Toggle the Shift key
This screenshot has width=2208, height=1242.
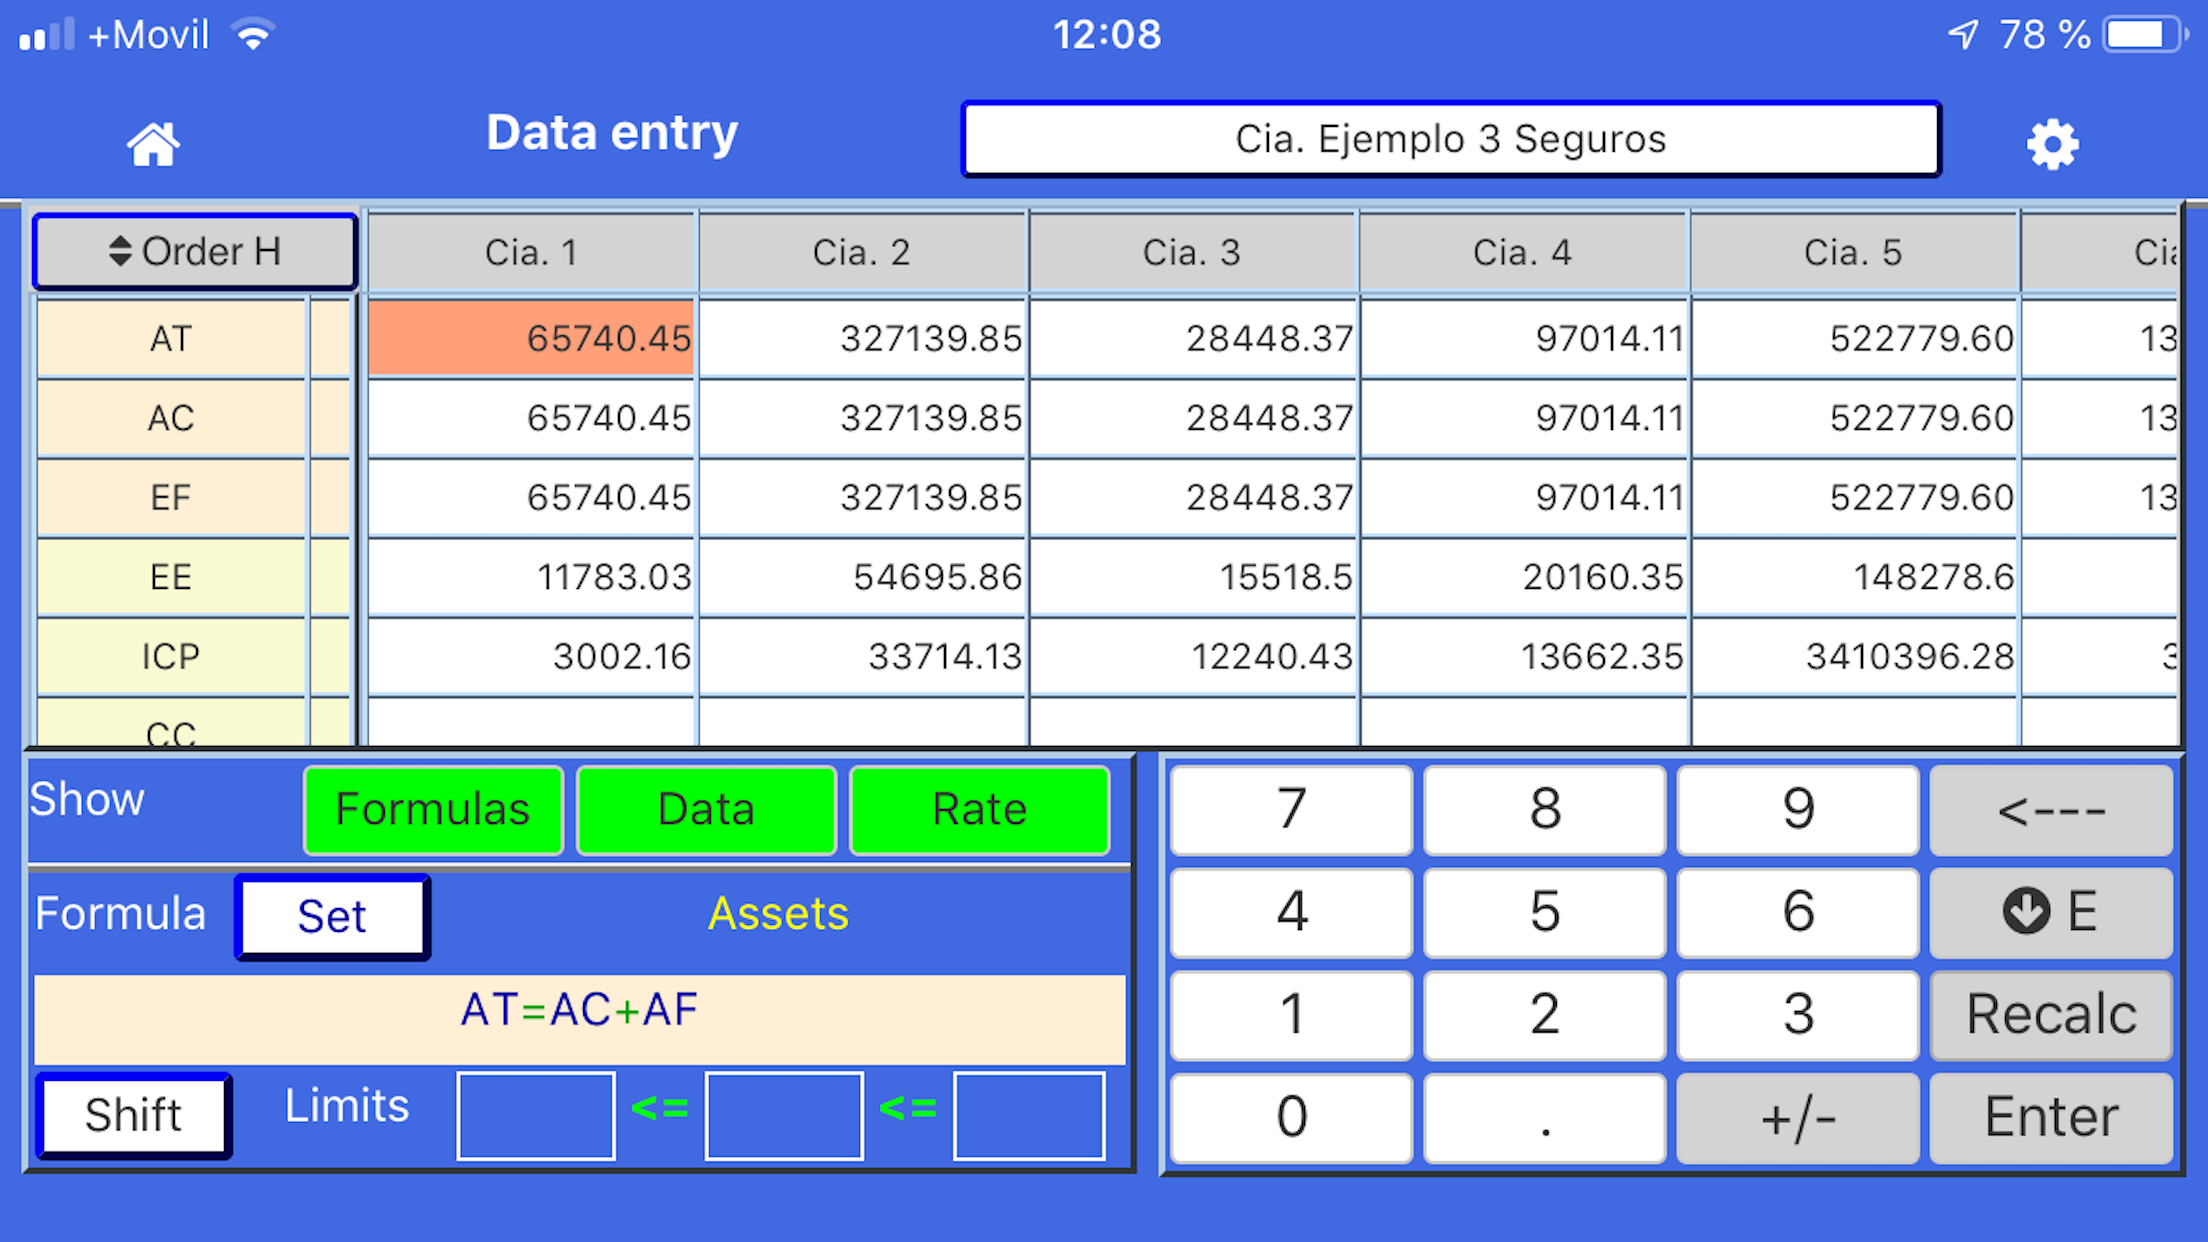[x=133, y=1115]
